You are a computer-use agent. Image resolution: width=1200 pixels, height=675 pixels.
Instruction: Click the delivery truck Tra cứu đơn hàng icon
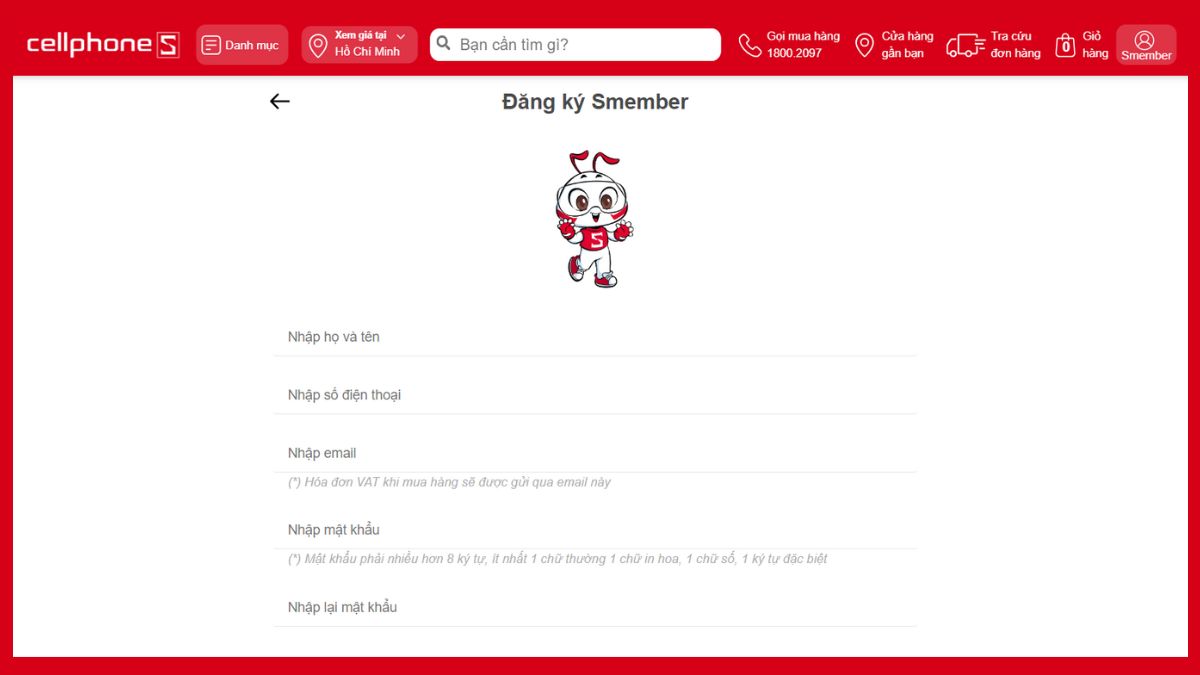(x=965, y=45)
